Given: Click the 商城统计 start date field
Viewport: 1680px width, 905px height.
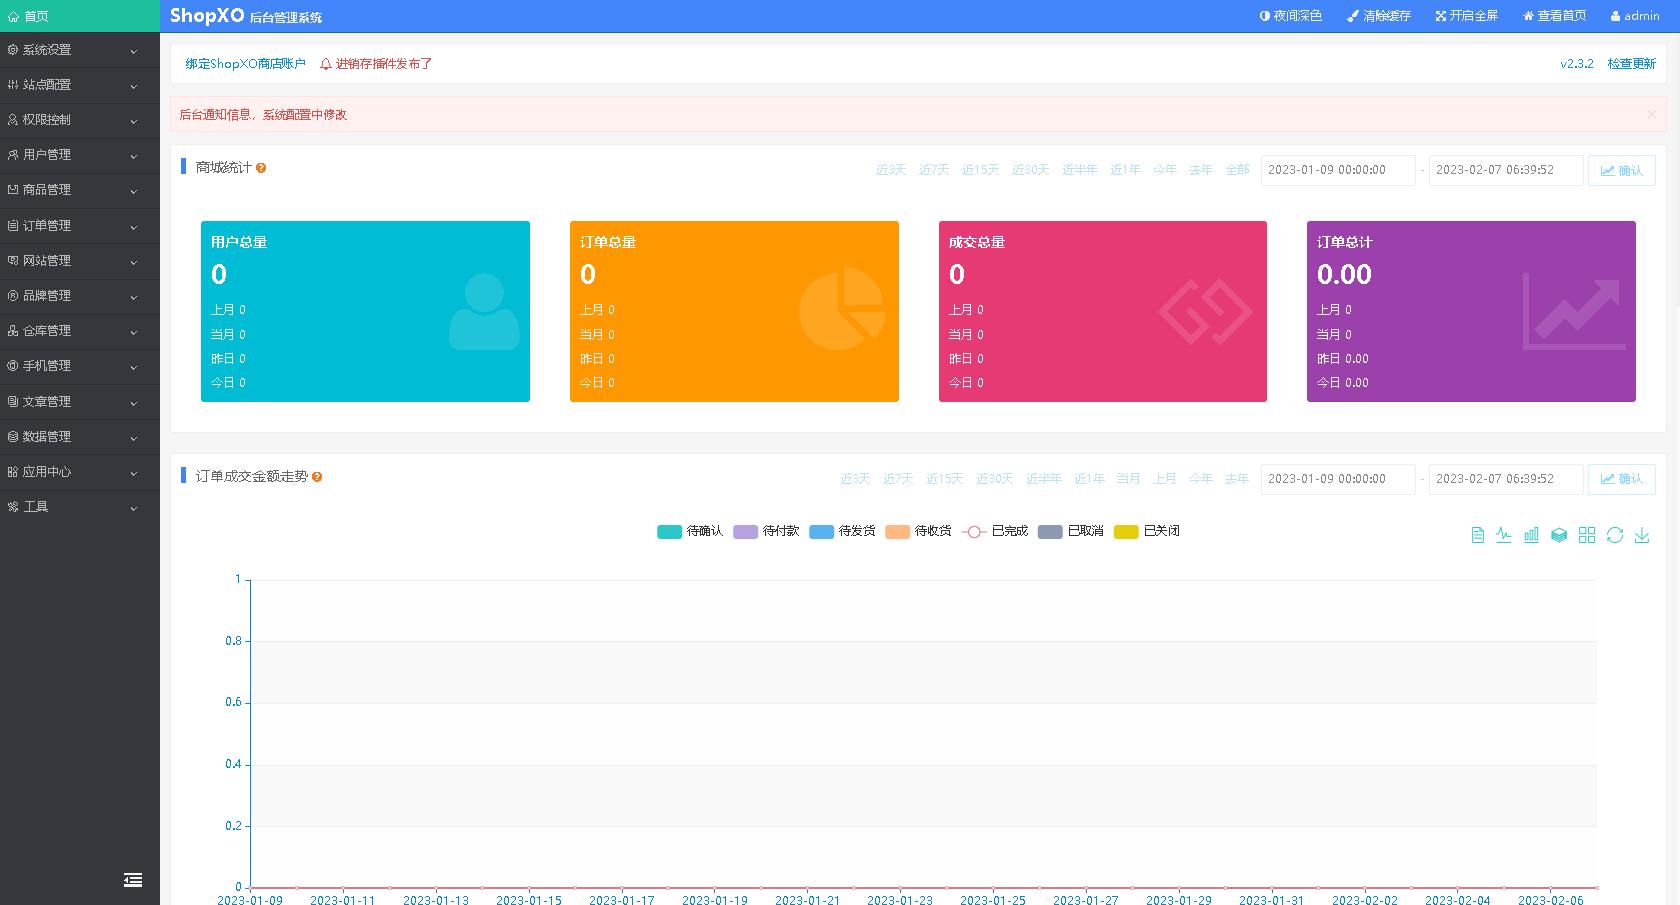Looking at the screenshot, I should [1337, 170].
